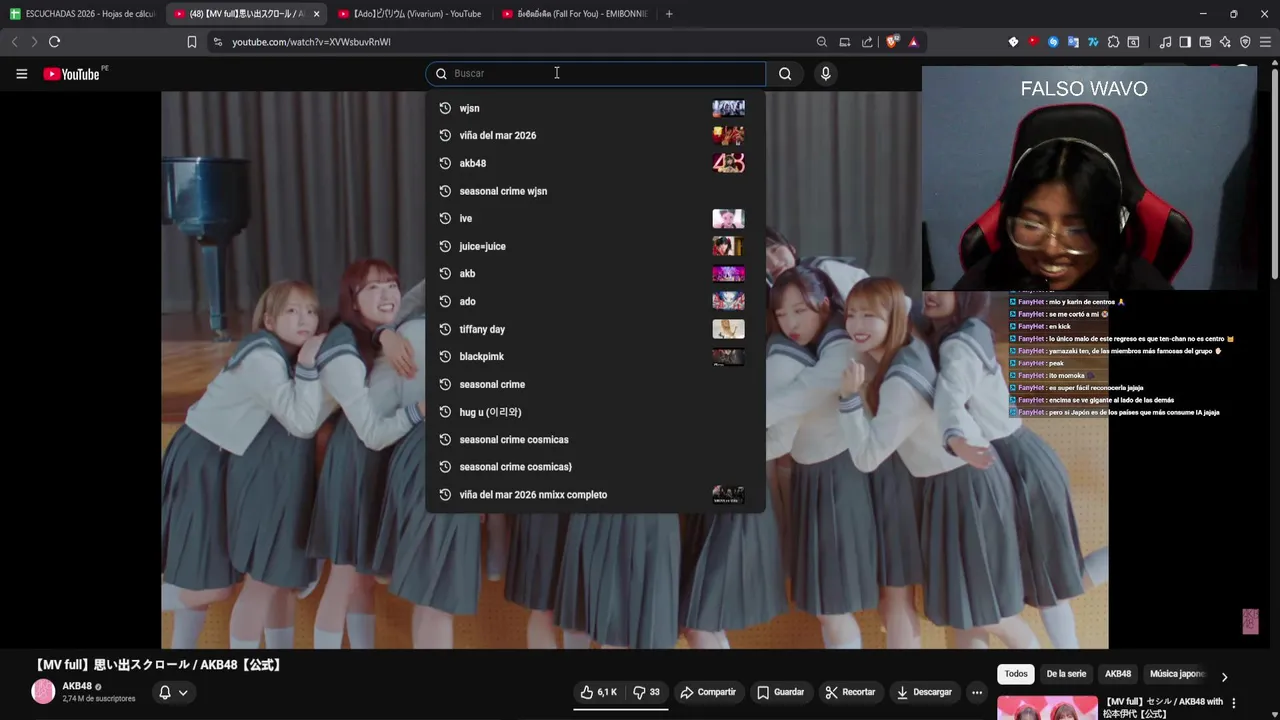
Task: Choose the 'tiffany day' search suggestion
Action: (595, 329)
